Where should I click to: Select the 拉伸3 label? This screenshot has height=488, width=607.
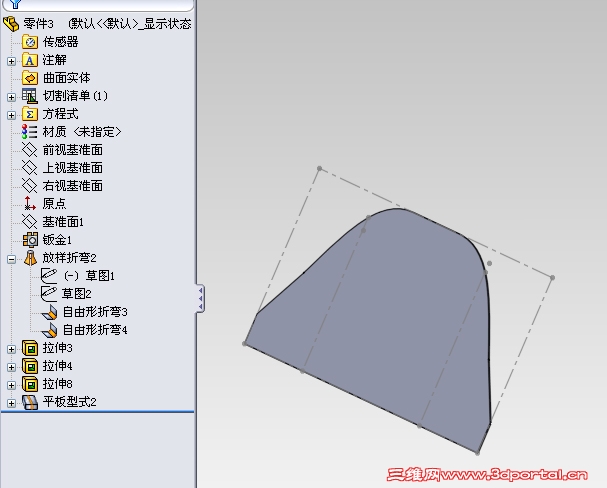coord(58,348)
